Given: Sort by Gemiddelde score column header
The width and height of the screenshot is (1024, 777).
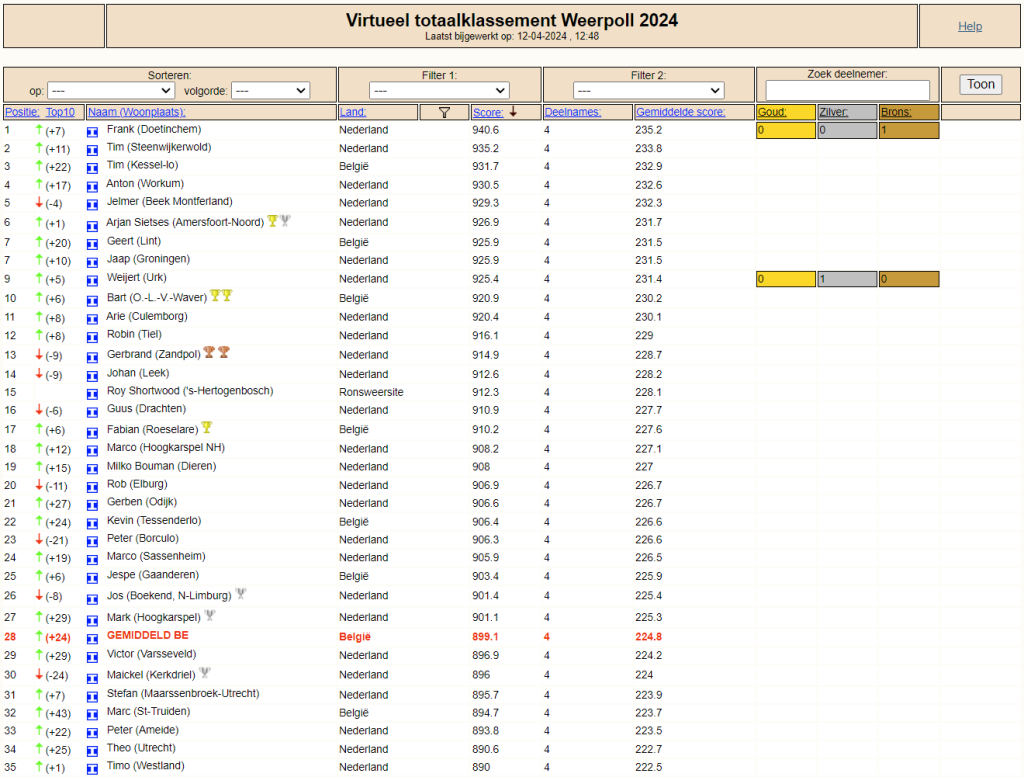Looking at the screenshot, I should click(680, 112).
